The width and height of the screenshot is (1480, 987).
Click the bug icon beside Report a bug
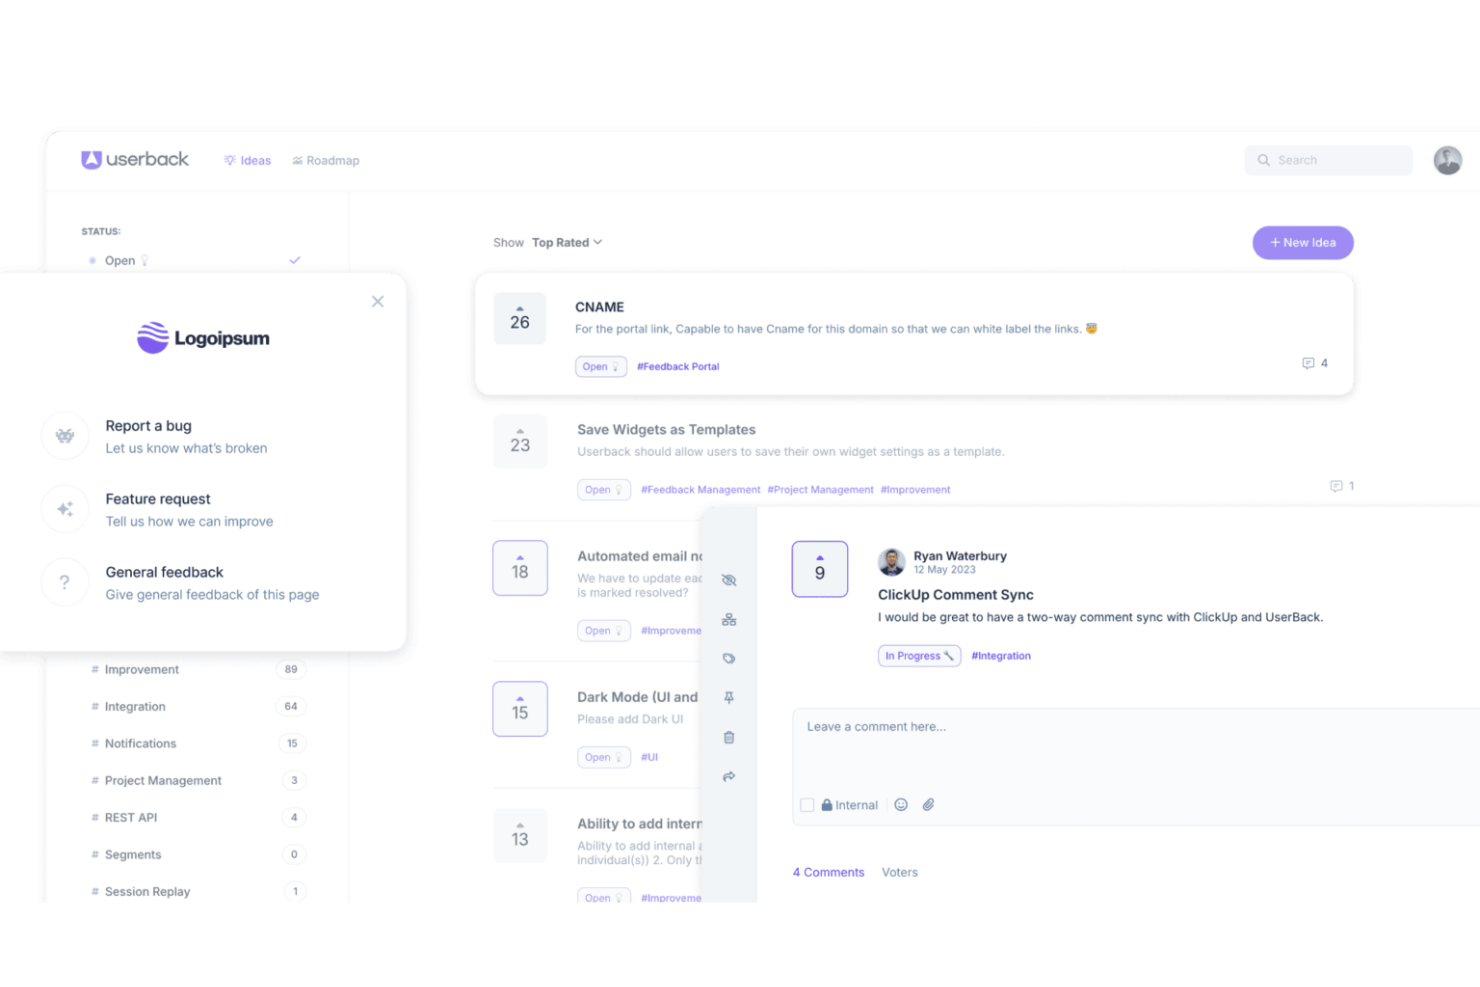65,436
